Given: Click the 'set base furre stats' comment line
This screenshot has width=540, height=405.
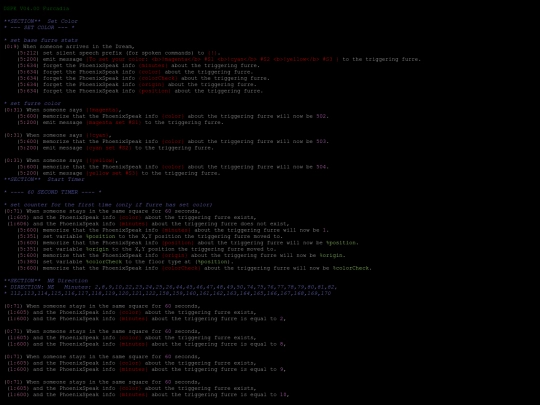Looking at the screenshot, I should point(41,40).
